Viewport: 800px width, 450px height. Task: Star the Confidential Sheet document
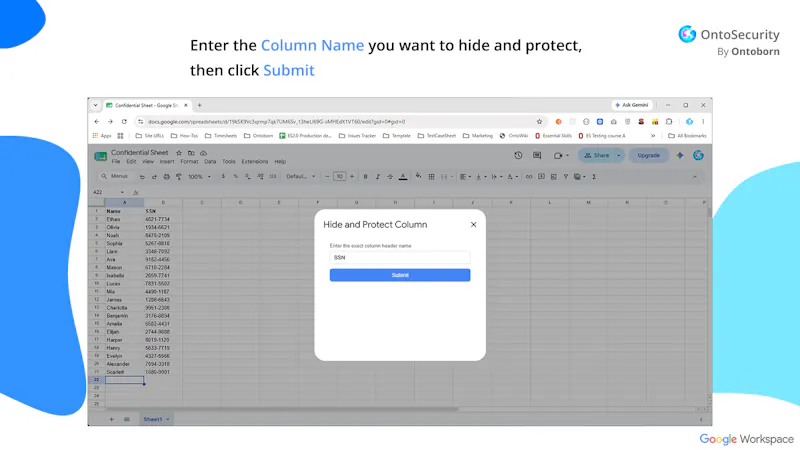click(x=179, y=153)
